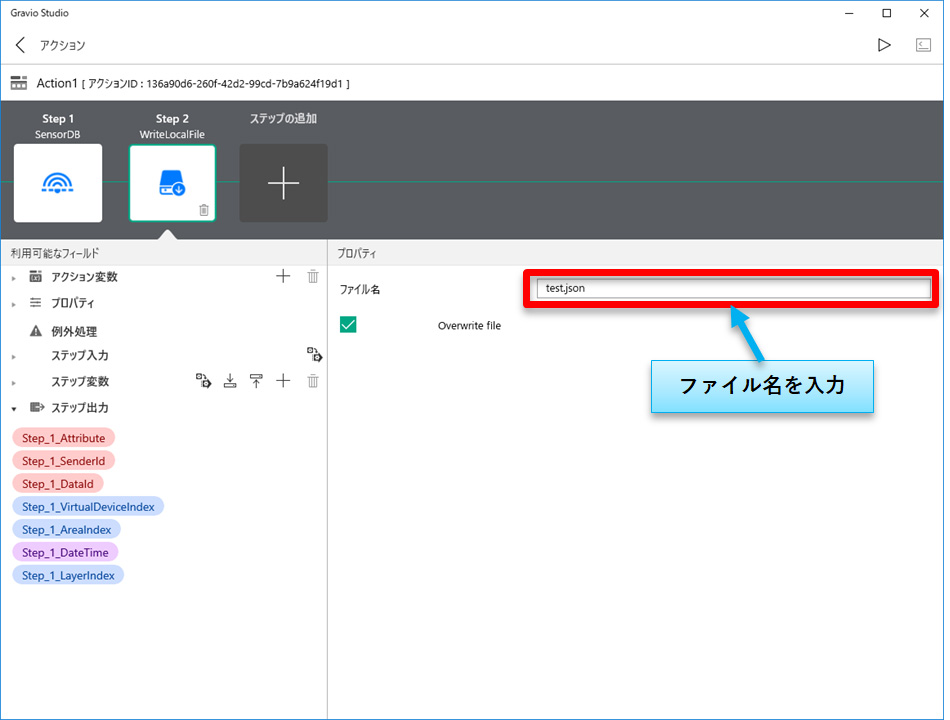The width and height of the screenshot is (950, 720).
Task: Add a step variable with the plus icon
Action: 283,381
